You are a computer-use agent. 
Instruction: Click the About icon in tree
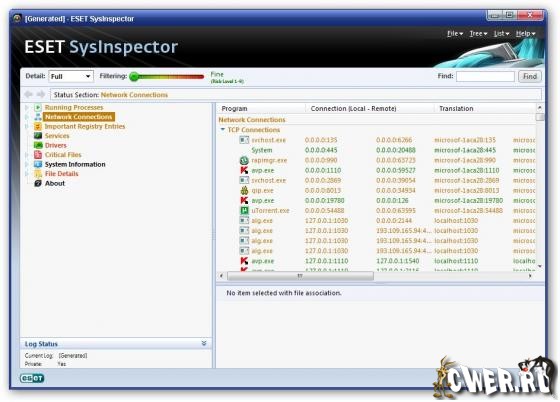click(38, 183)
